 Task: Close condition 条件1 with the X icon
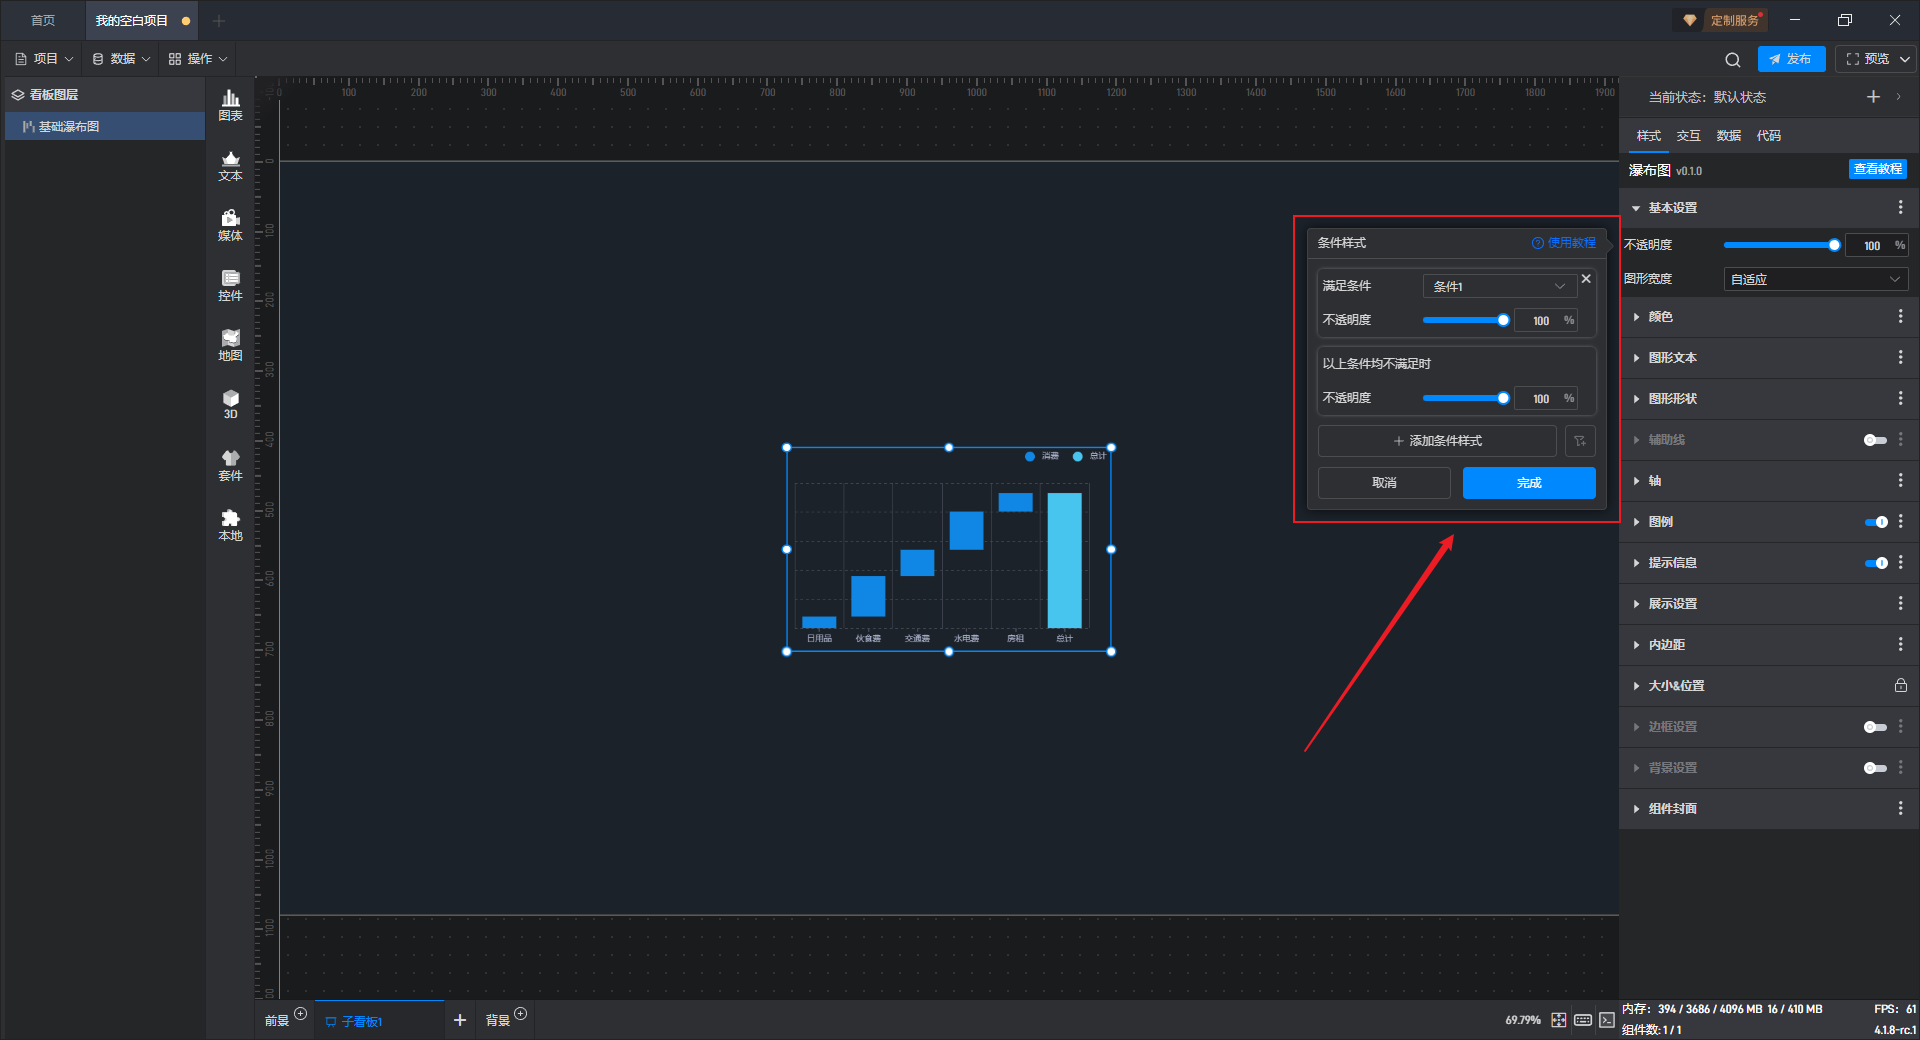(x=1586, y=279)
